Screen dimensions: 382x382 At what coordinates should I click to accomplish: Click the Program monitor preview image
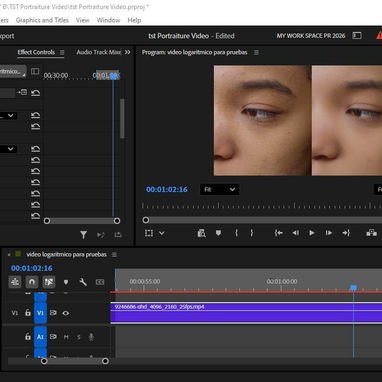(x=298, y=120)
